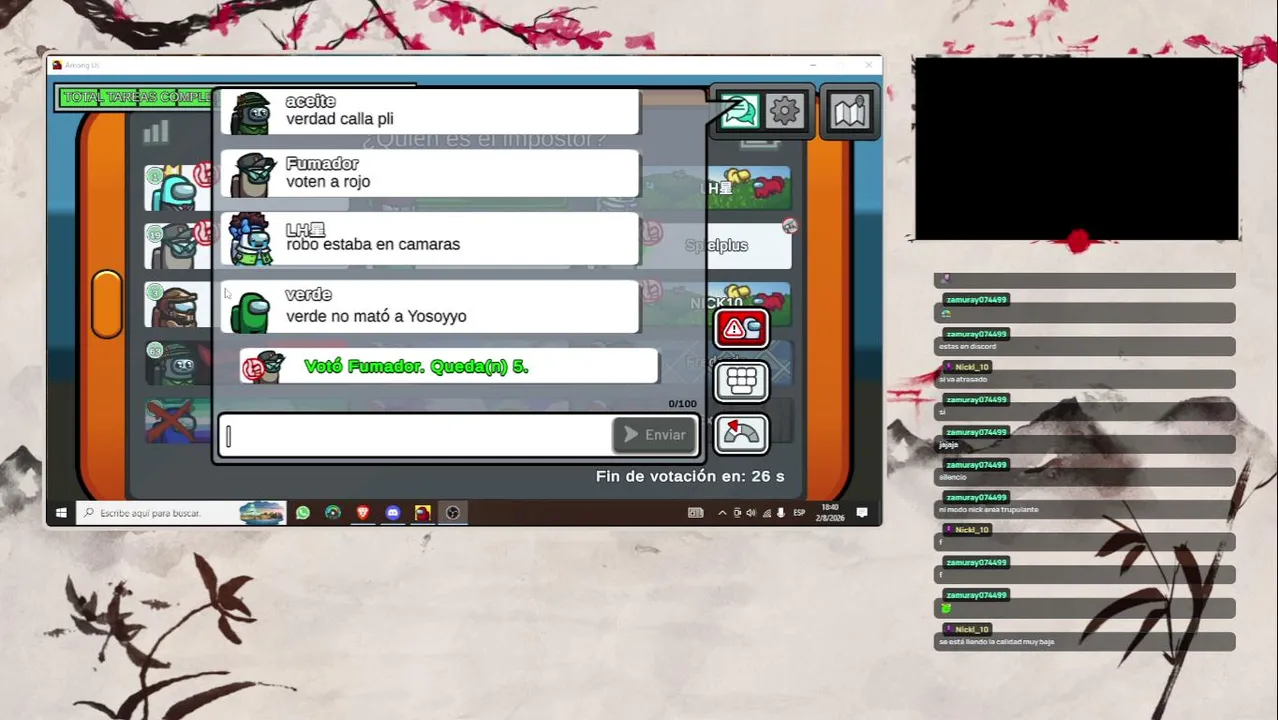This screenshot has width=1278, height=720.
Task: Open the game settings gear
Action: coord(785,111)
